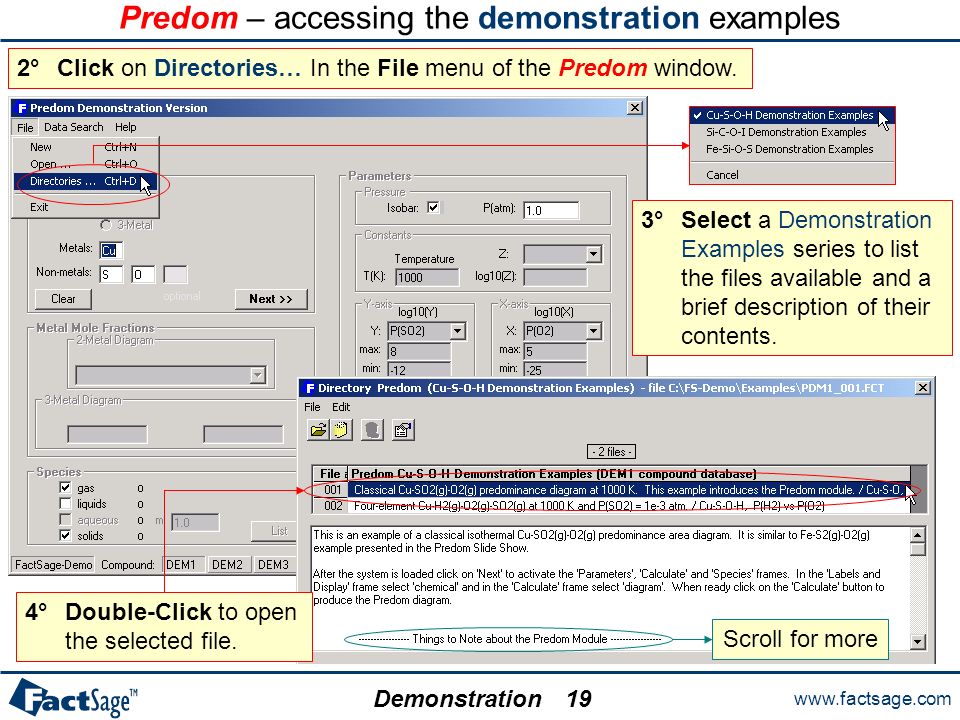Click the DEM1 status bar panel
Image resolution: width=960 pixels, height=720 pixels.
pyautogui.click(x=181, y=564)
